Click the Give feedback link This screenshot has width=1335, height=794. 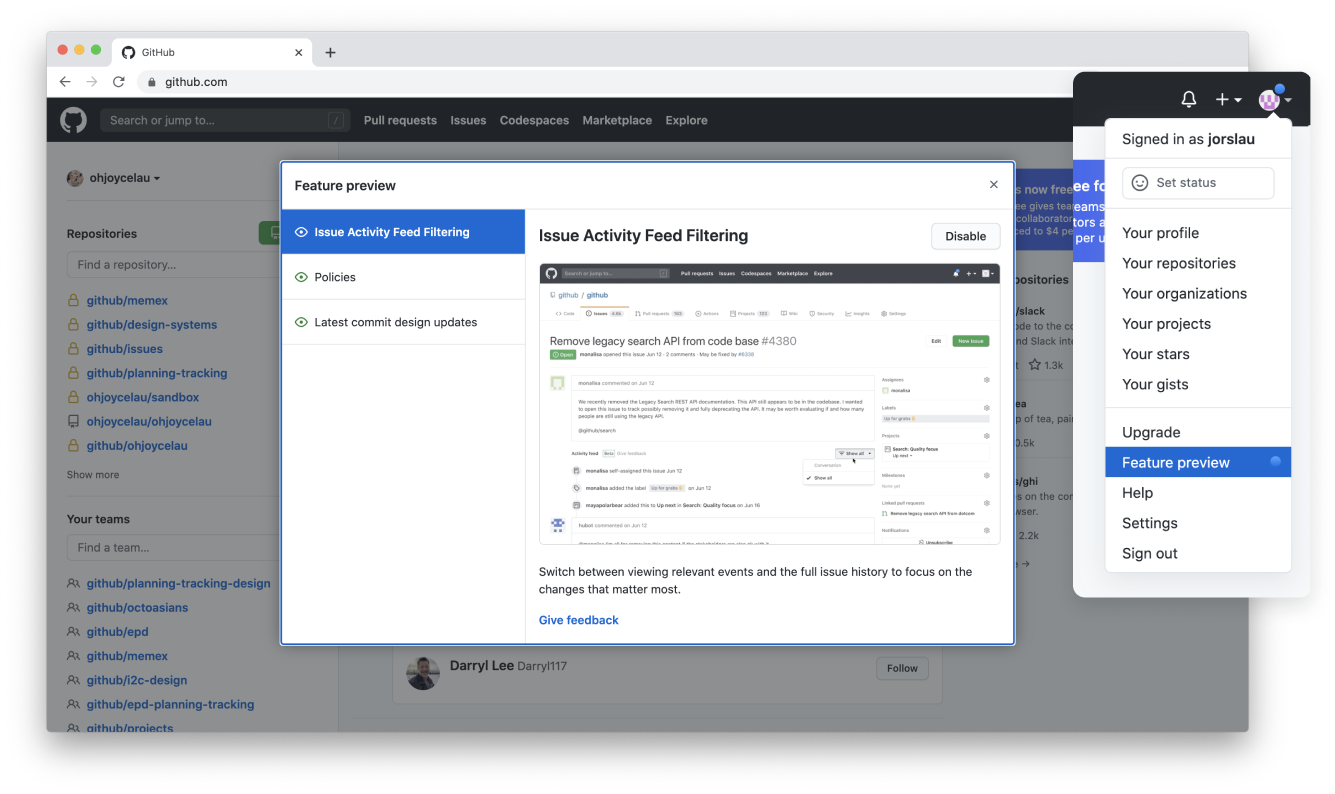pyautogui.click(x=578, y=620)
